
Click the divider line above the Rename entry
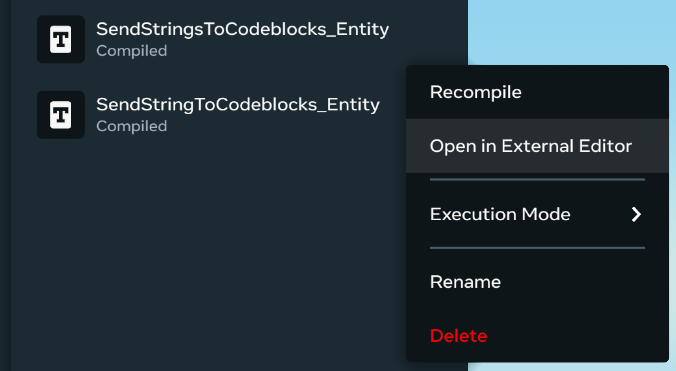pos(537,248)
